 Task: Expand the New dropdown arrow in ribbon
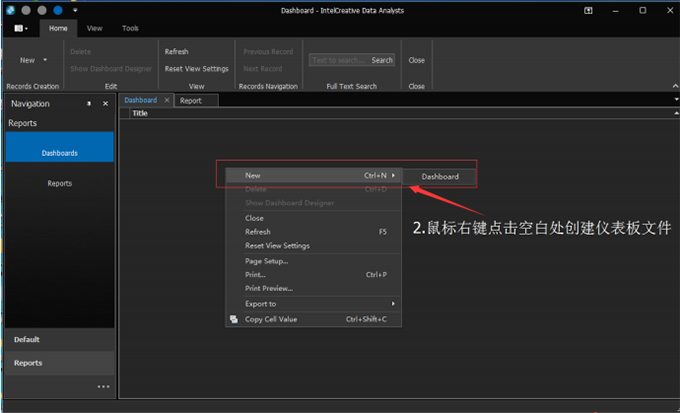point(45,60)
